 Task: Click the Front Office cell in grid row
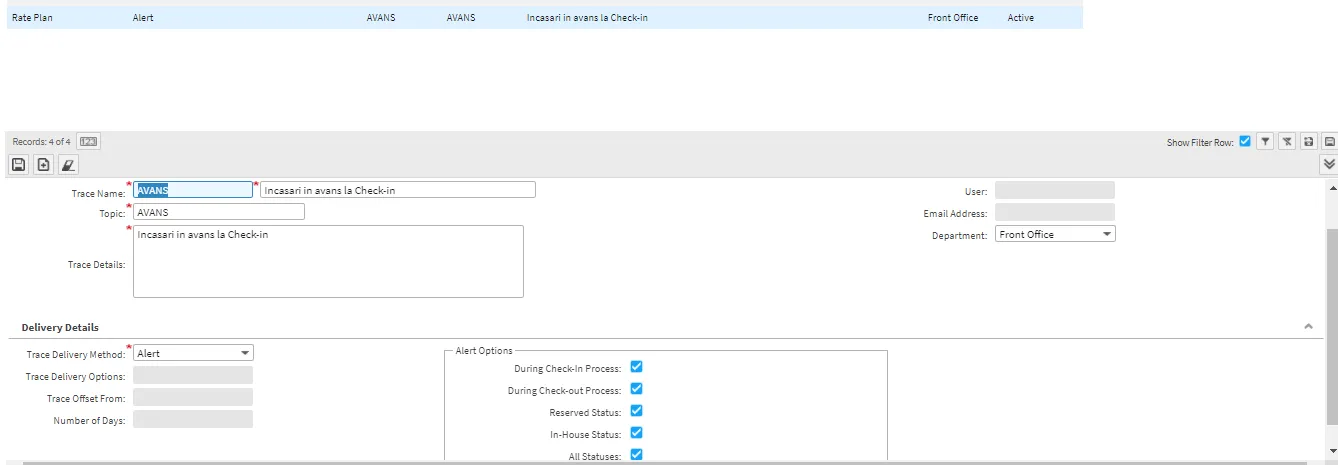(x=953, y=18)
